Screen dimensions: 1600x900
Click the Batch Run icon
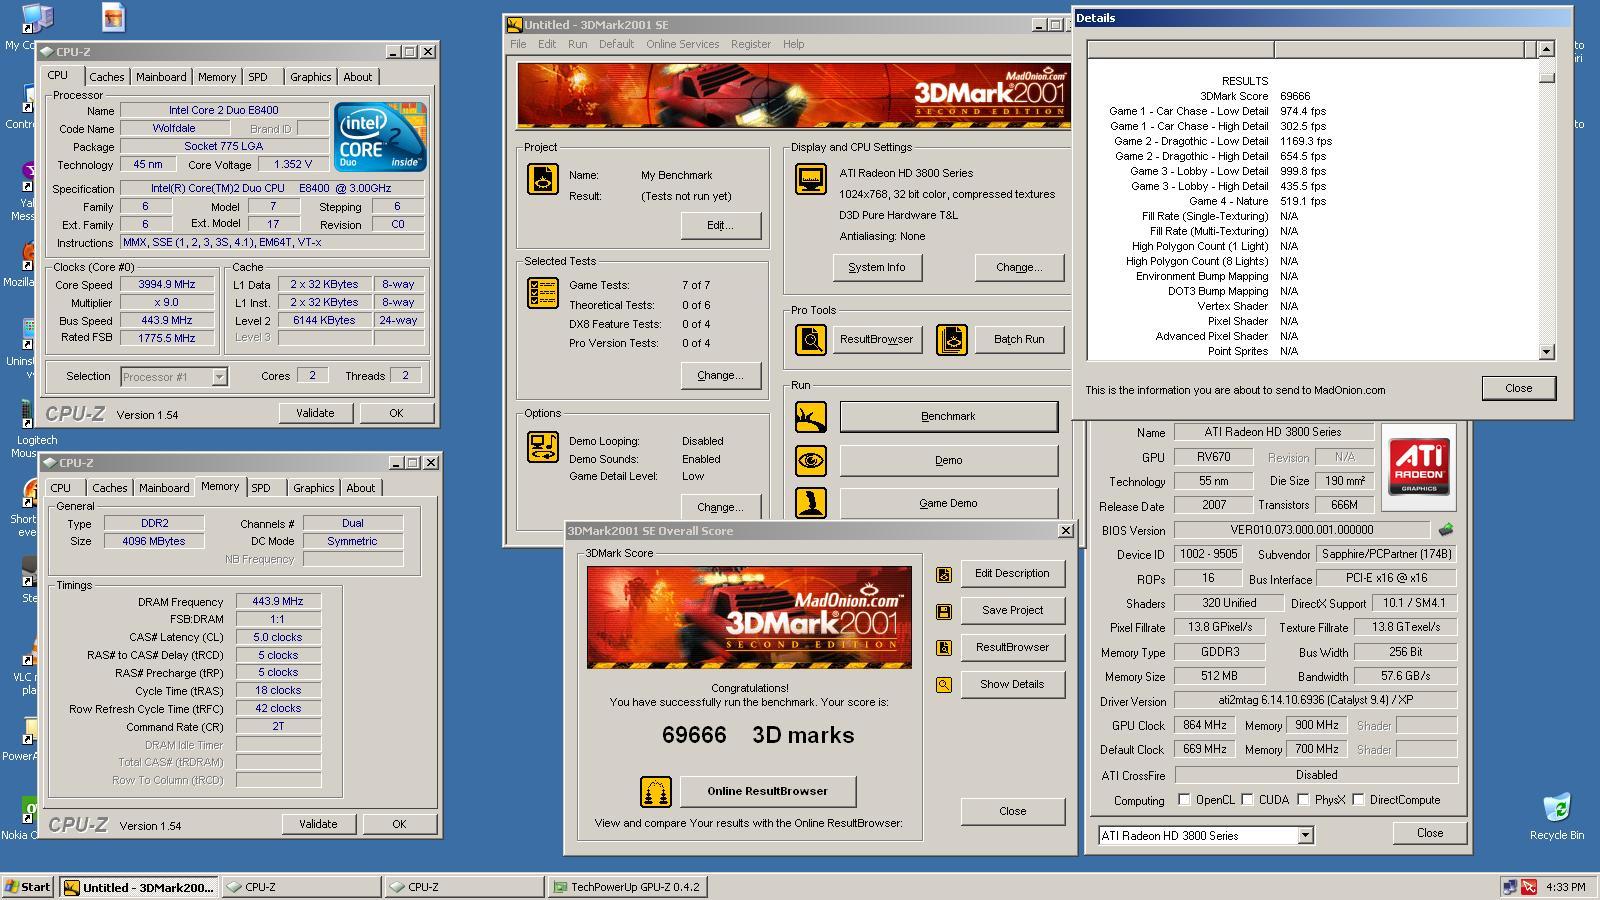tap(951, 339)
